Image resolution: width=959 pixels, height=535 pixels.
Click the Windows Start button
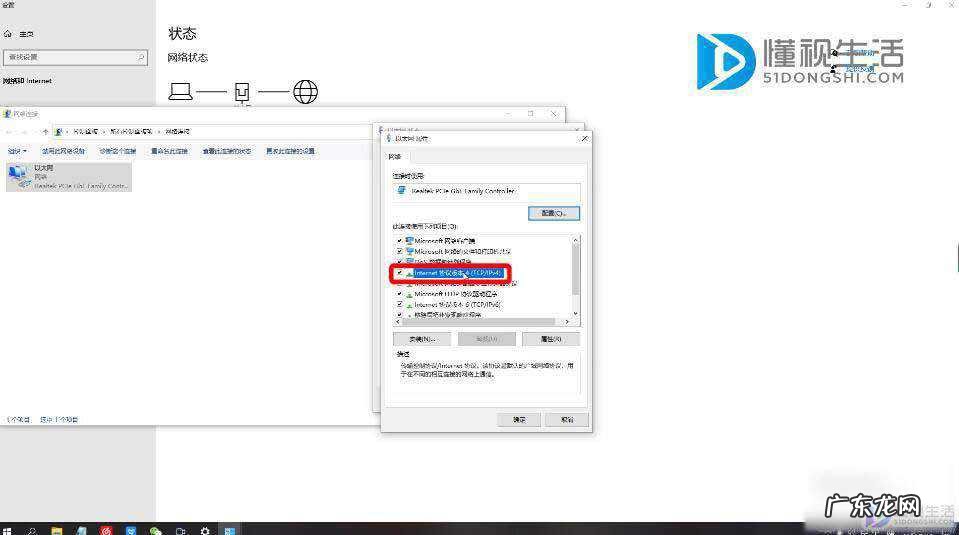7,531
